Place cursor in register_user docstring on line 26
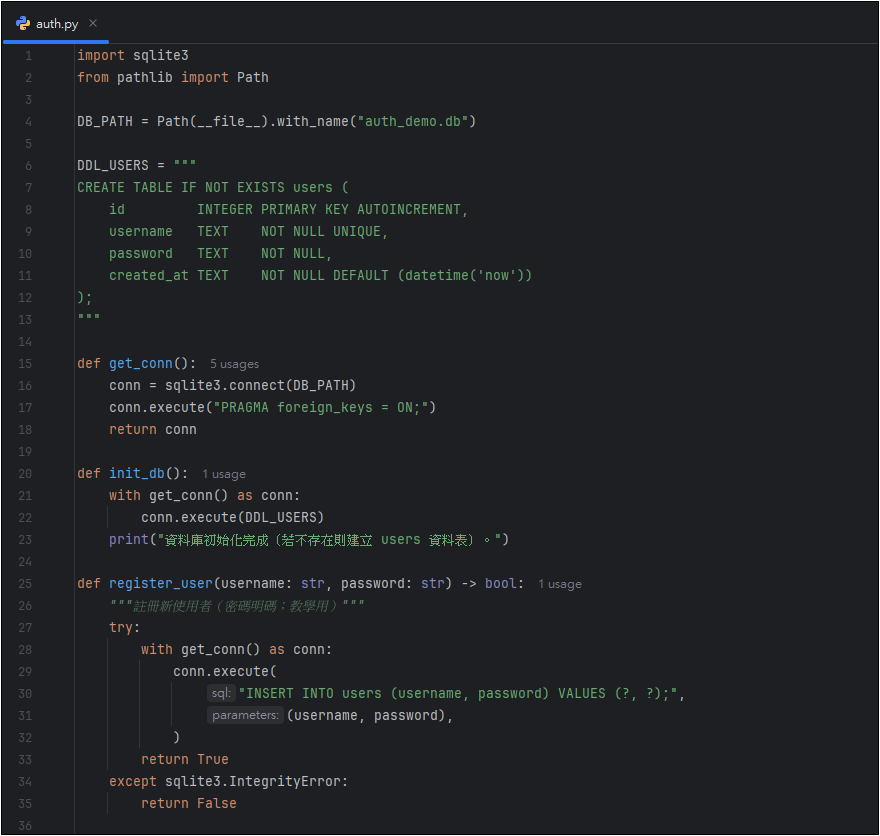Viewport: 880px width, 836px height. pyautogui.click(x=236, y=606)
